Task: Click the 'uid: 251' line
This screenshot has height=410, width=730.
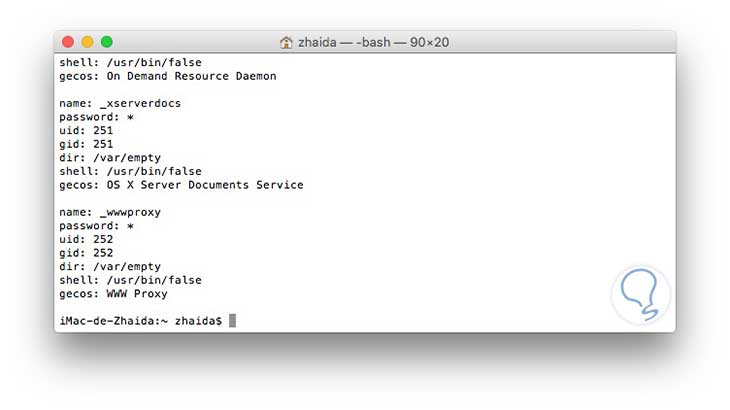Action: [86, 130]
